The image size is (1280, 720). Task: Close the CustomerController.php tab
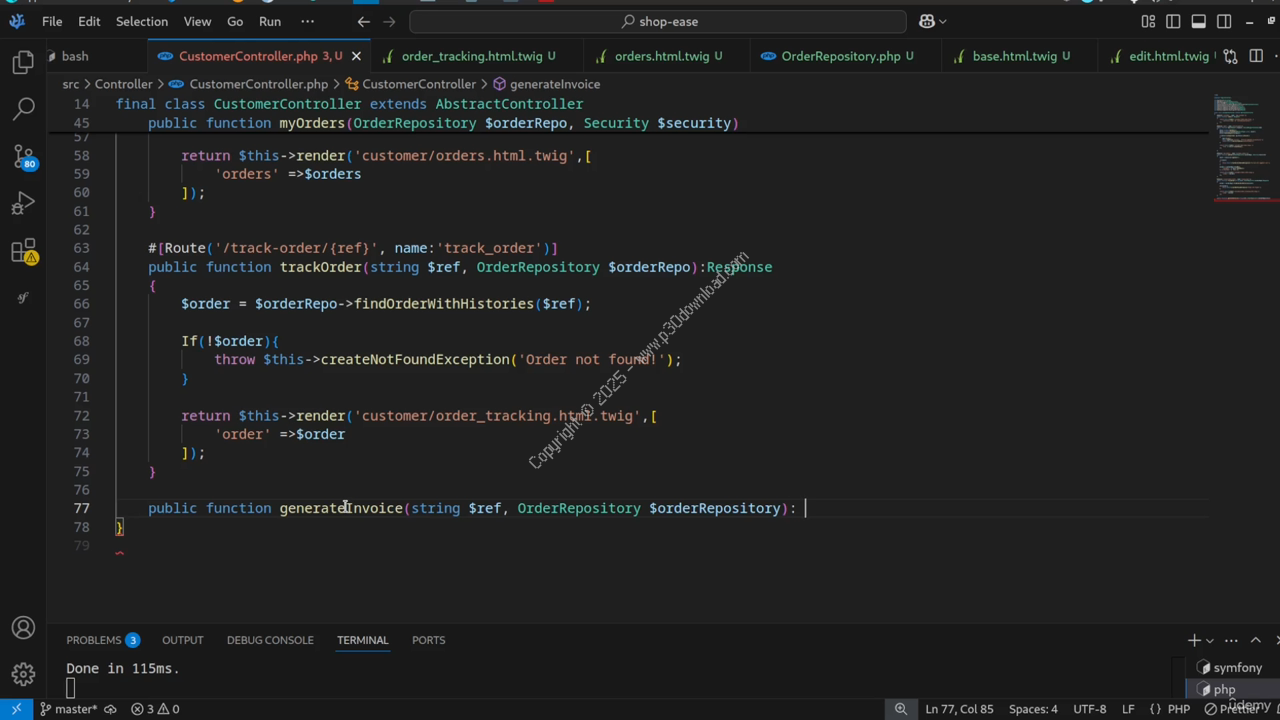356,56
